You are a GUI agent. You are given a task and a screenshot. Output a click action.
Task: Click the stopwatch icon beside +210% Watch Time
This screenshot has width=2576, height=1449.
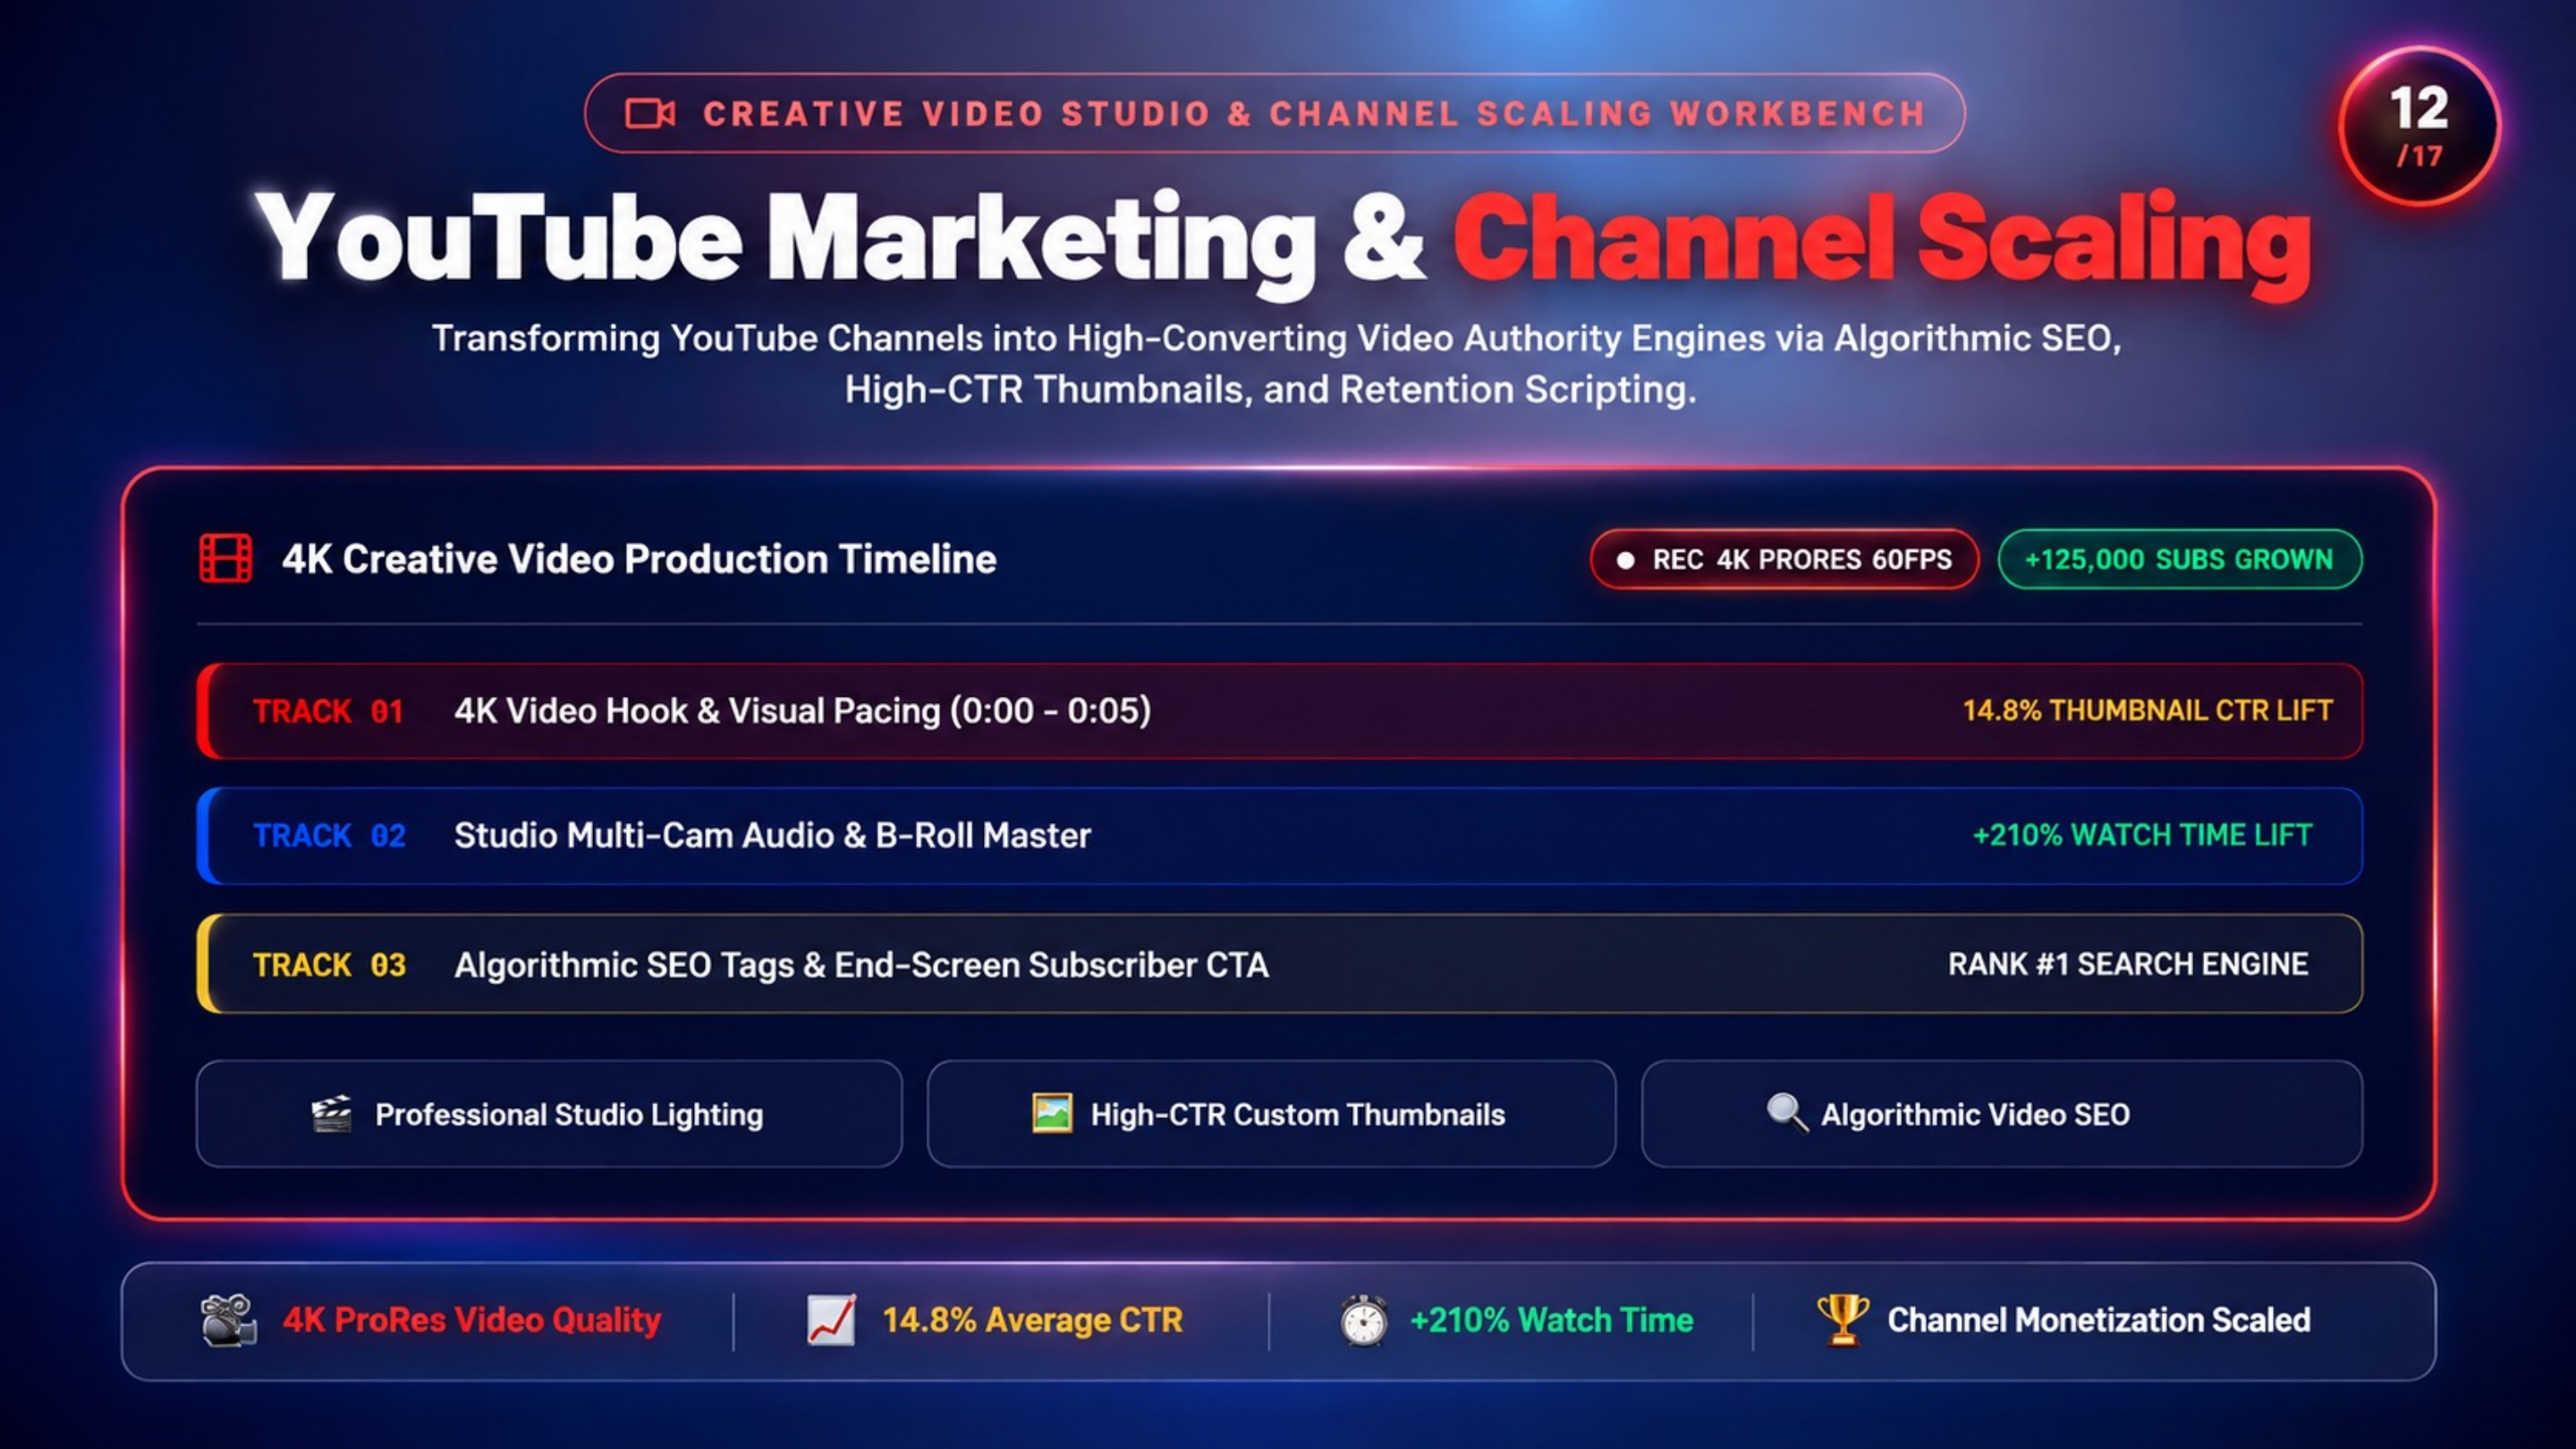pos(1364,1320)
